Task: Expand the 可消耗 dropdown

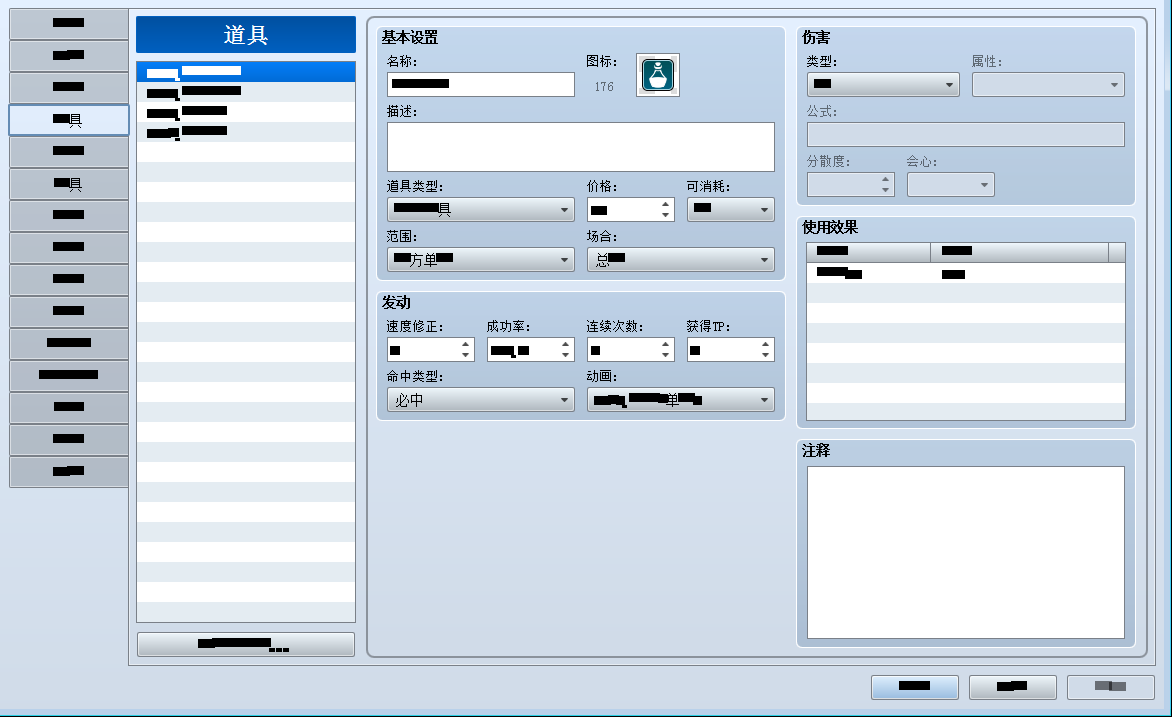Action: pos(730,209)
